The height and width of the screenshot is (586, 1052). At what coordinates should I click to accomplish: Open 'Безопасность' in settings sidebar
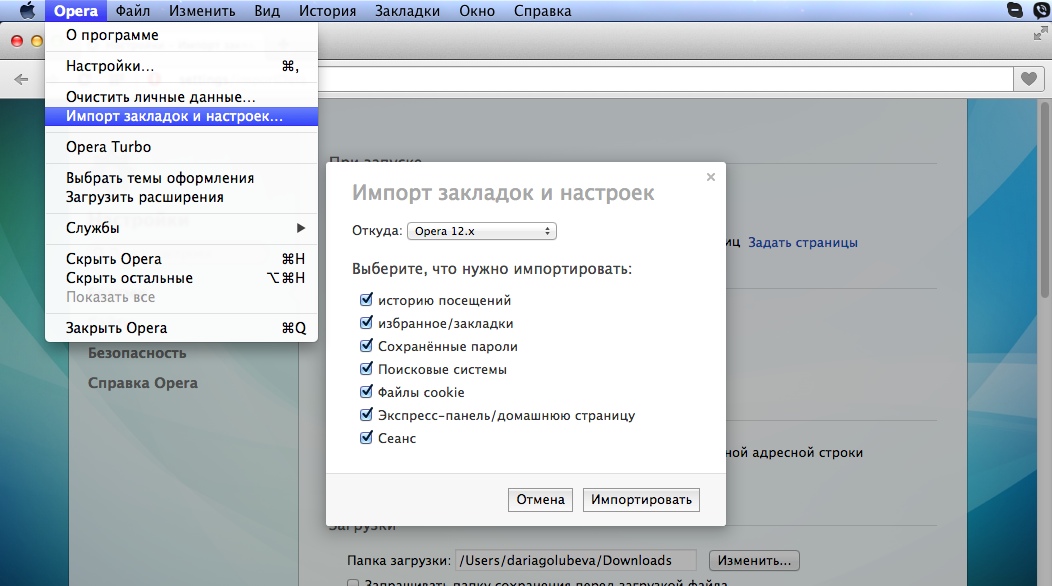[x=137, y=353]
